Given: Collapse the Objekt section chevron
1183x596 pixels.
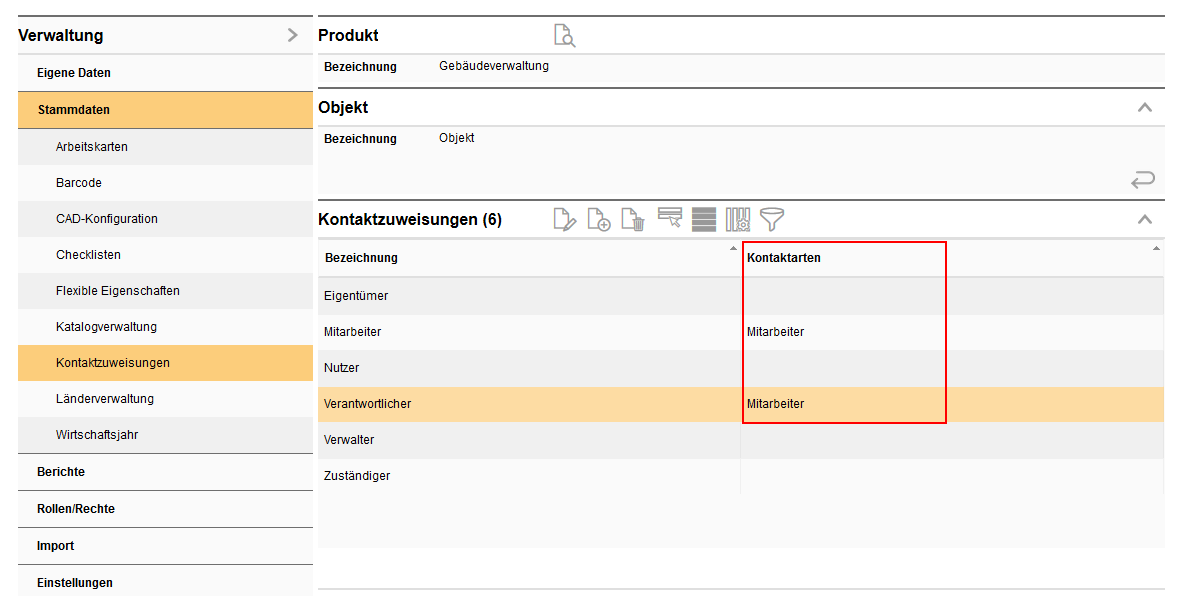Looking at the screenshot, I should click(x=1145, y=107).
